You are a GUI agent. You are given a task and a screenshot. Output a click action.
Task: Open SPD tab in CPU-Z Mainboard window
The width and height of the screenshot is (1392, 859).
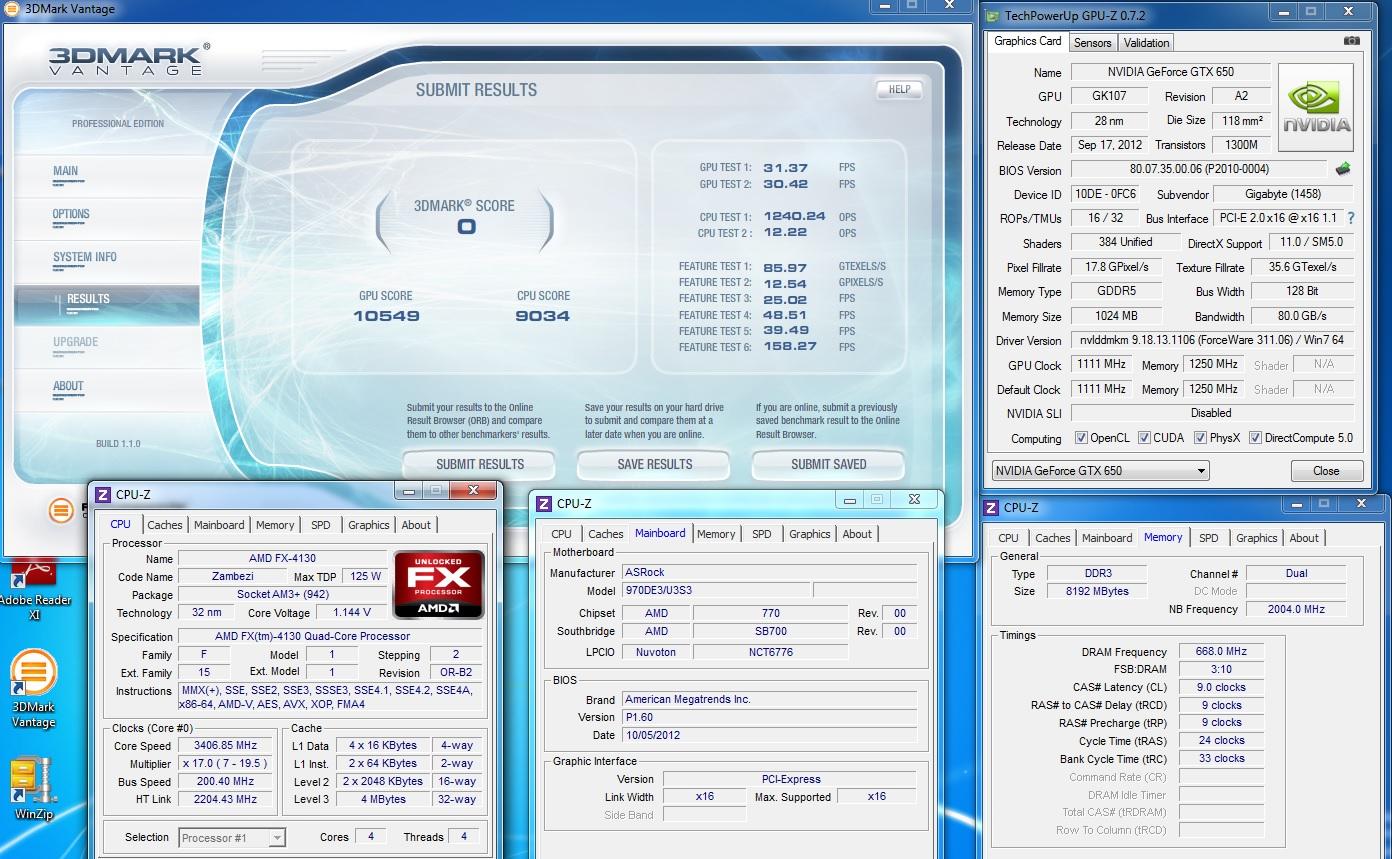pos(762,534)
